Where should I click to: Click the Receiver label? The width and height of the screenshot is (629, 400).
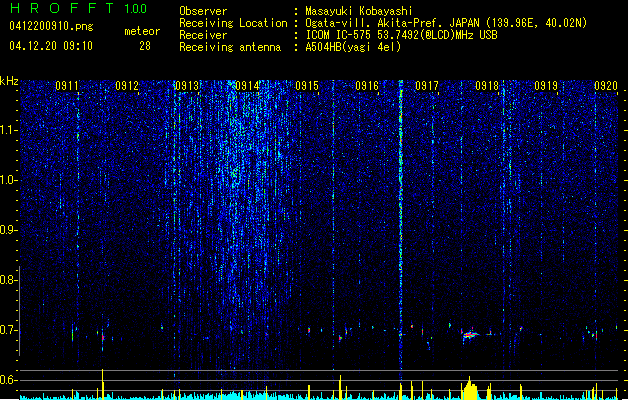coord(203,35)
